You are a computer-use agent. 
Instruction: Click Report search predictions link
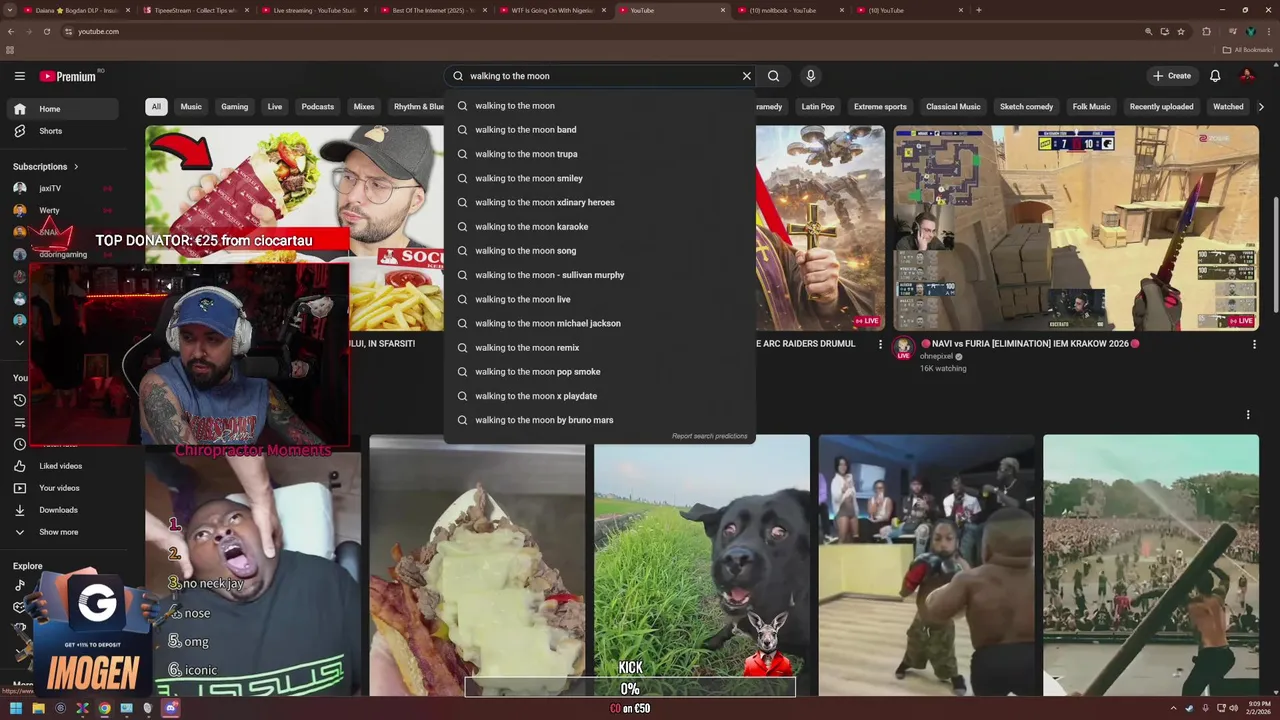709,436
